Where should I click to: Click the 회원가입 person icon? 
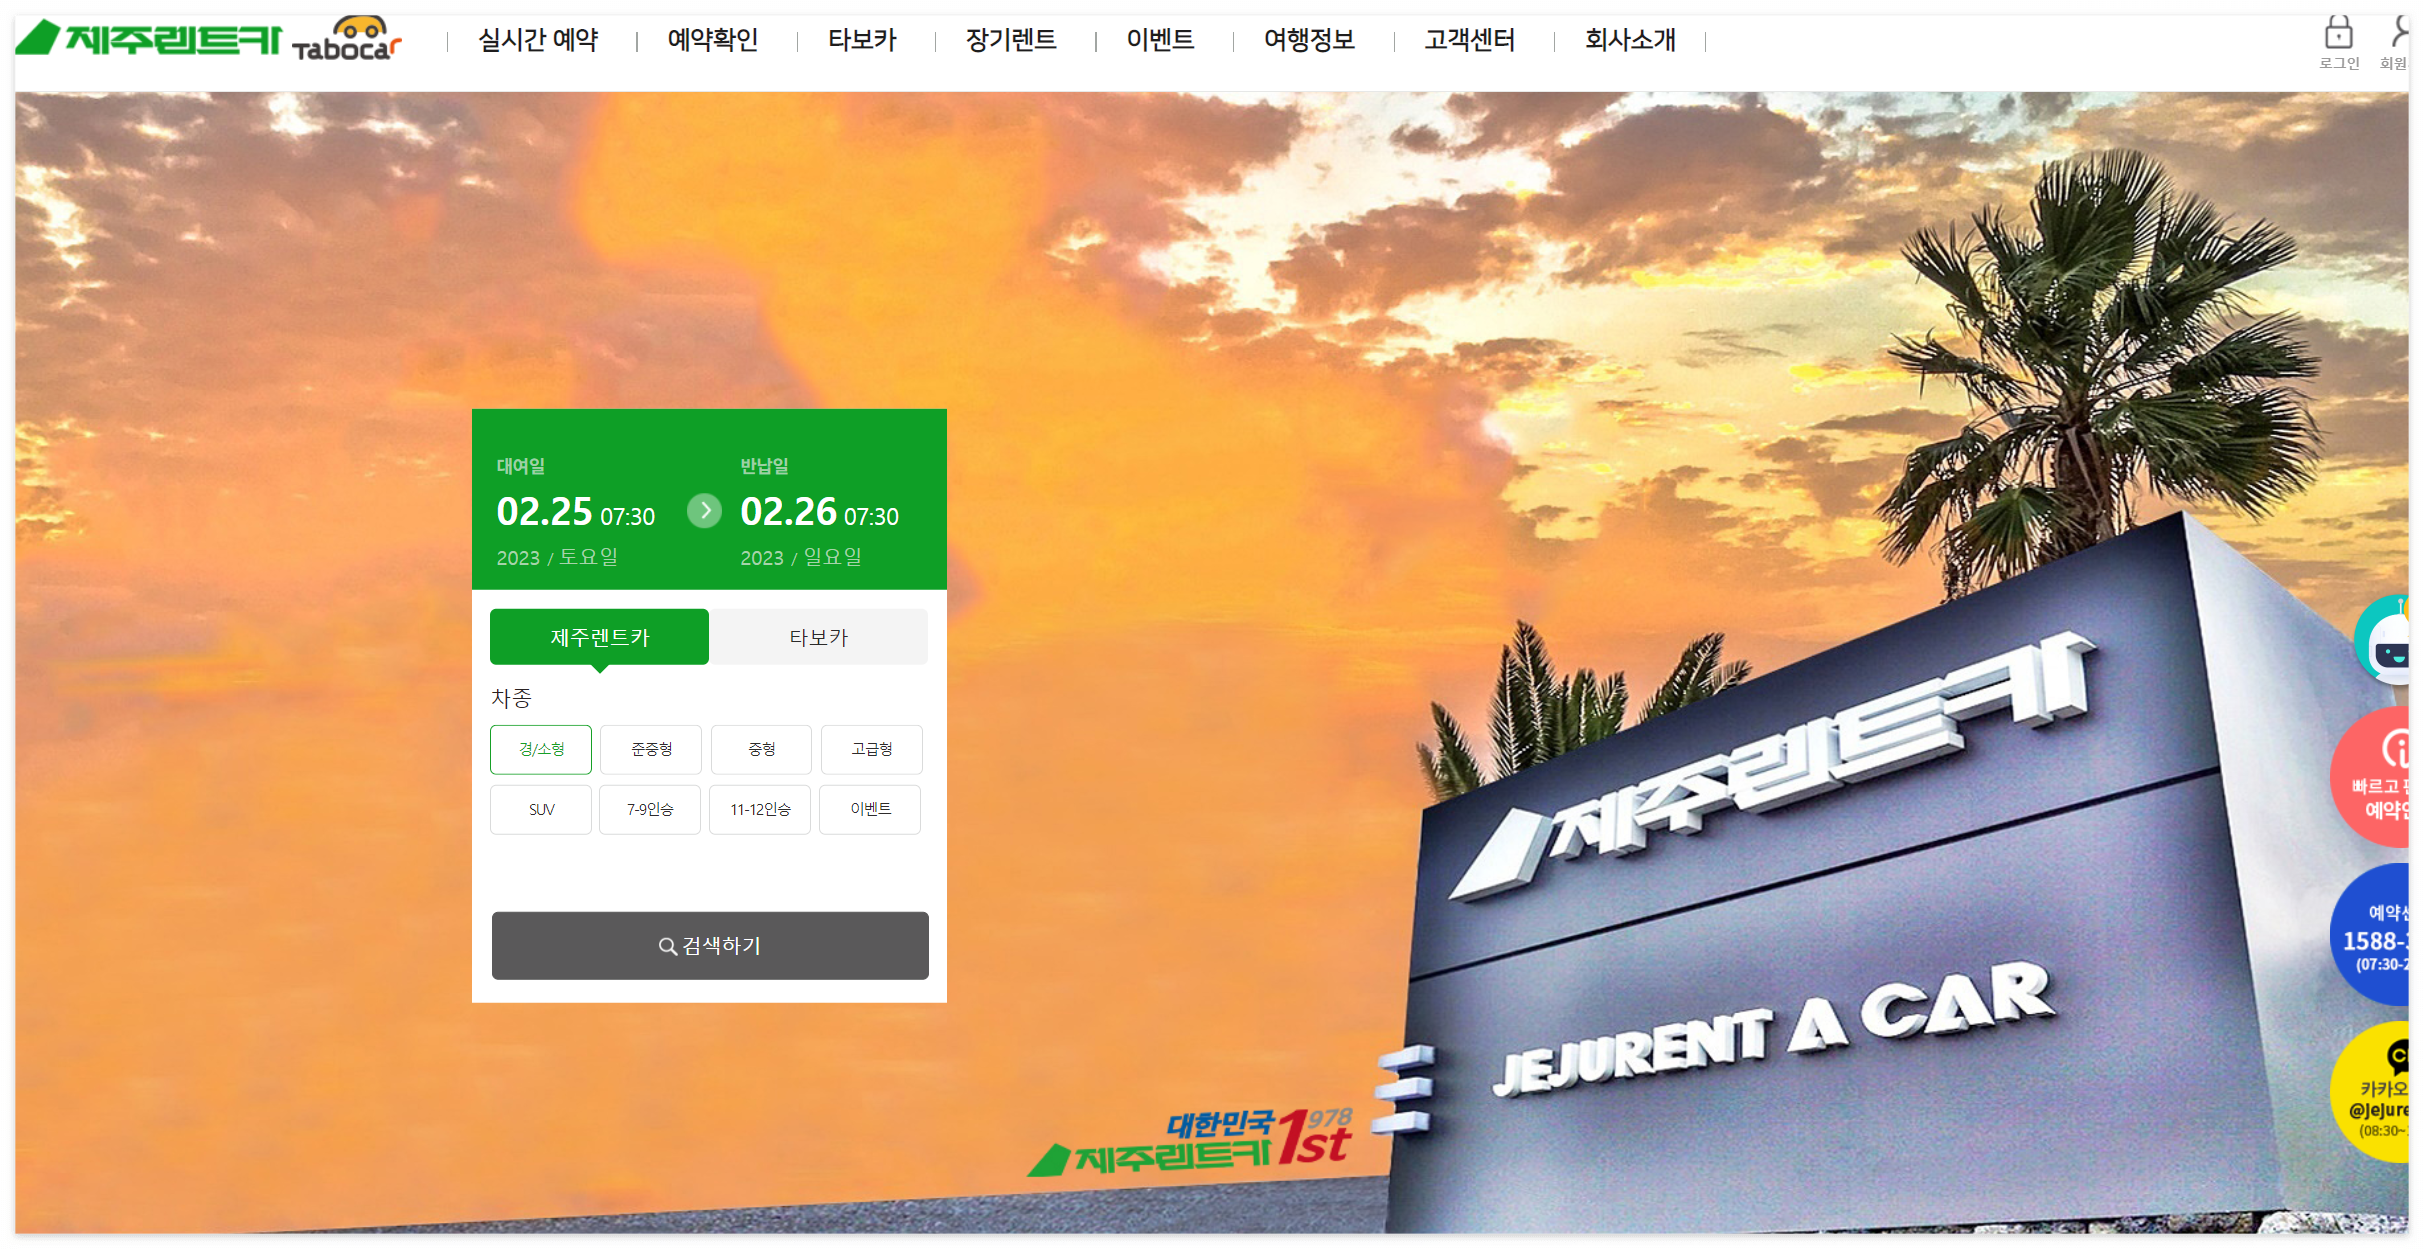click(2403, 35)
